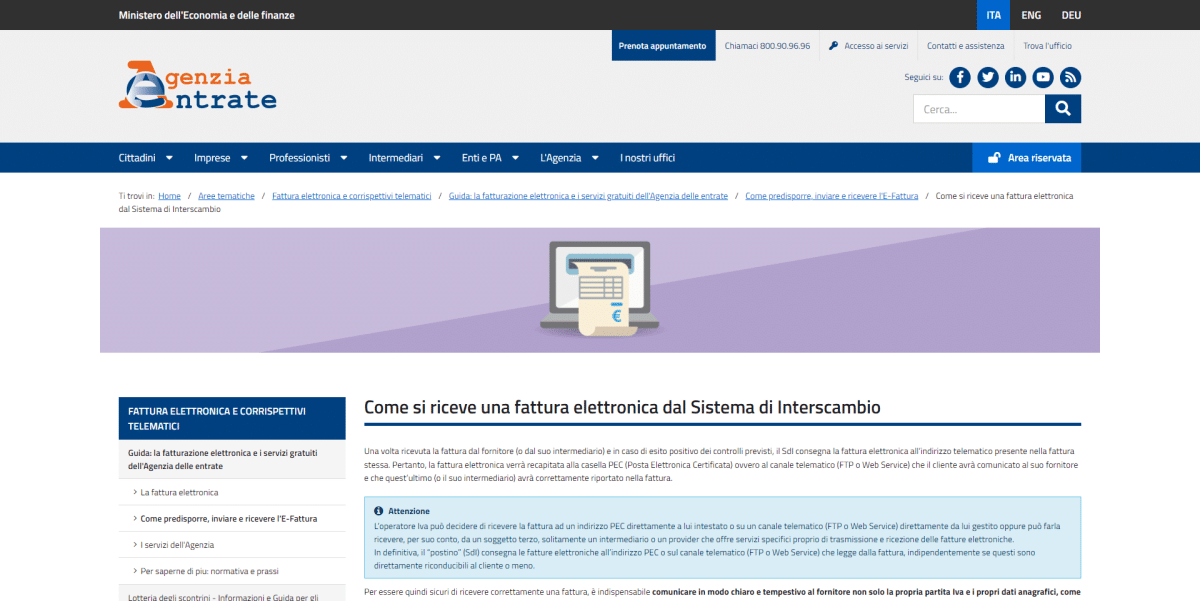Switch language to DEU

[1071, 15]
